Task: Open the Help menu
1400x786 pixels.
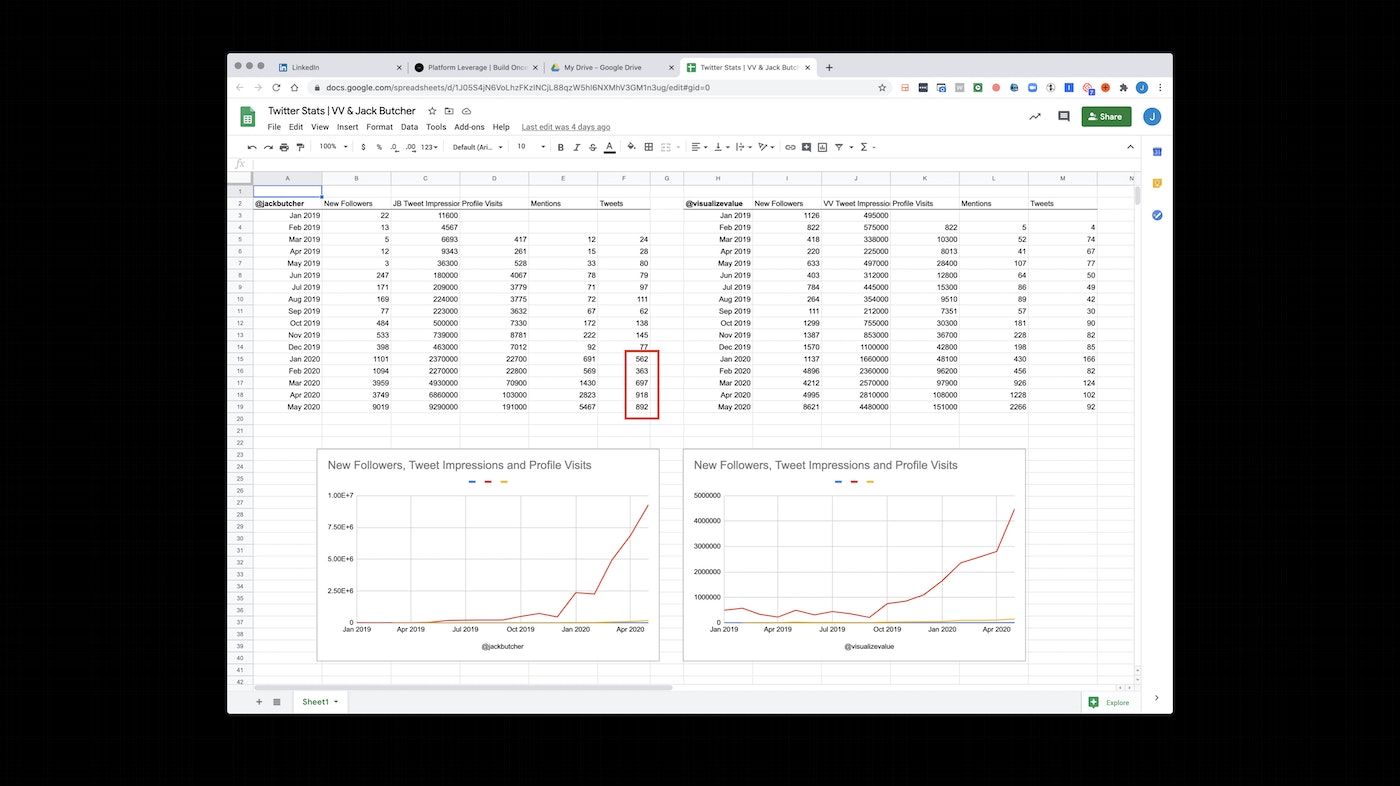Action: (x=501, y=127)
